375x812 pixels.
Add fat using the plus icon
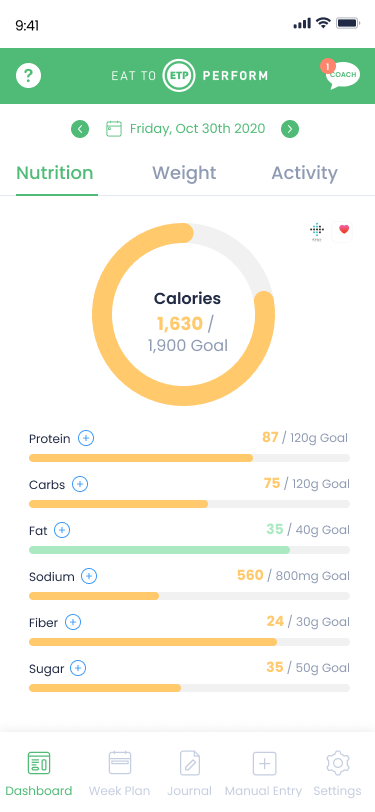click(x=62, y=530)
